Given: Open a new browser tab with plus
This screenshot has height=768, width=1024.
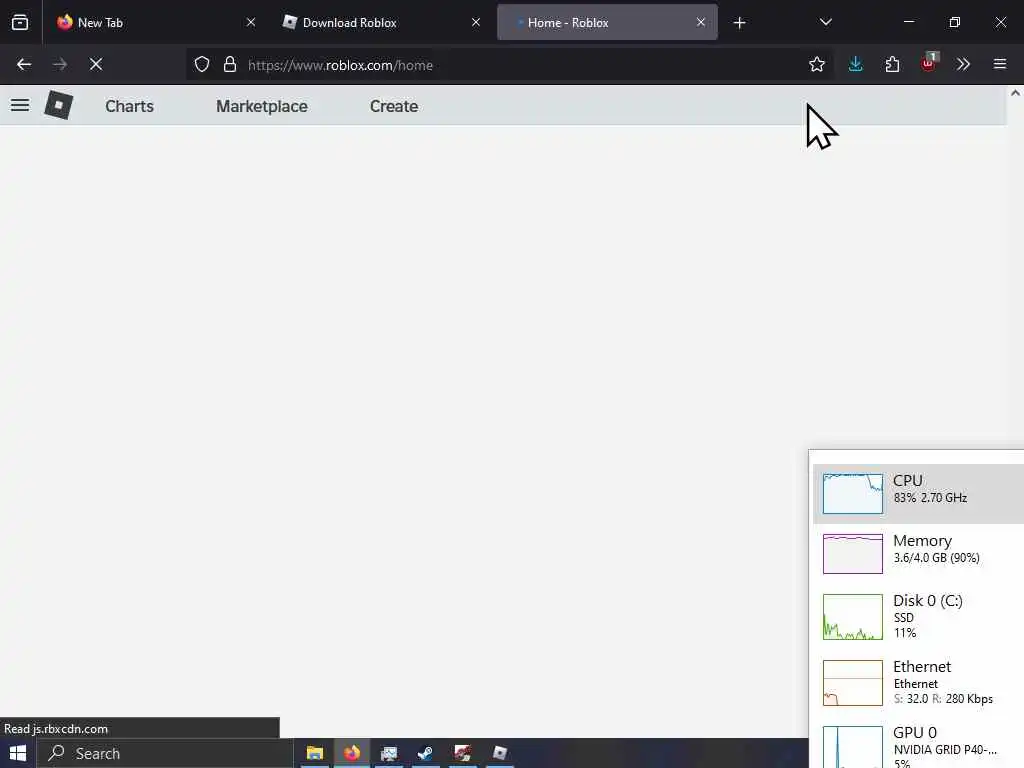Looking at the screenshot, I should click(x=739, y=23).
